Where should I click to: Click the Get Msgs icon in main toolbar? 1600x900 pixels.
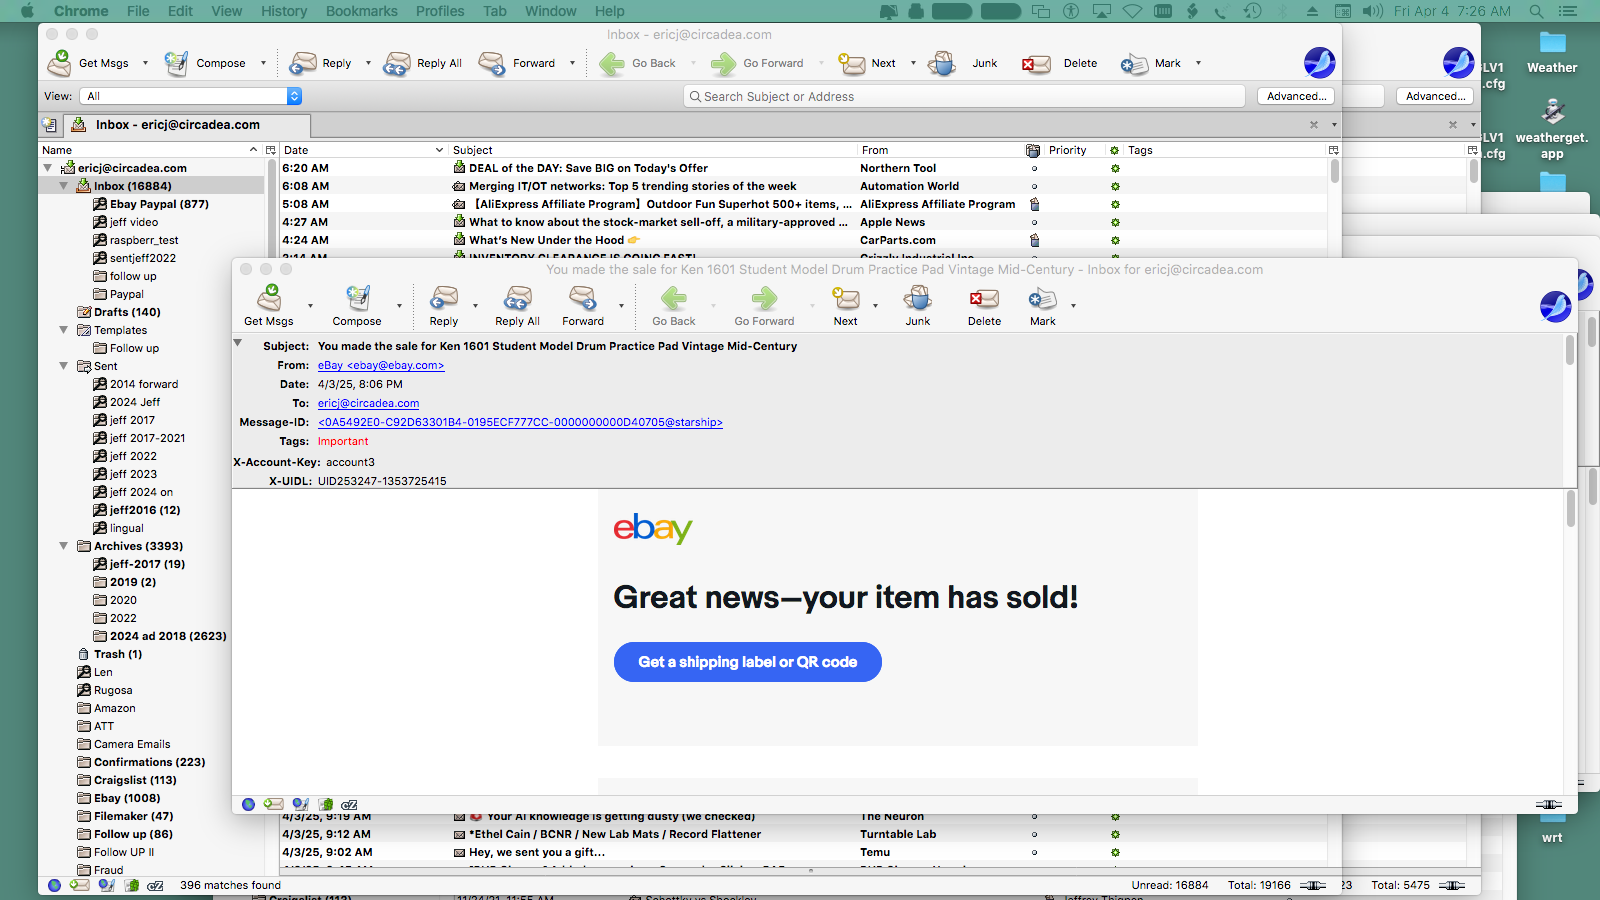coord(60,63)
